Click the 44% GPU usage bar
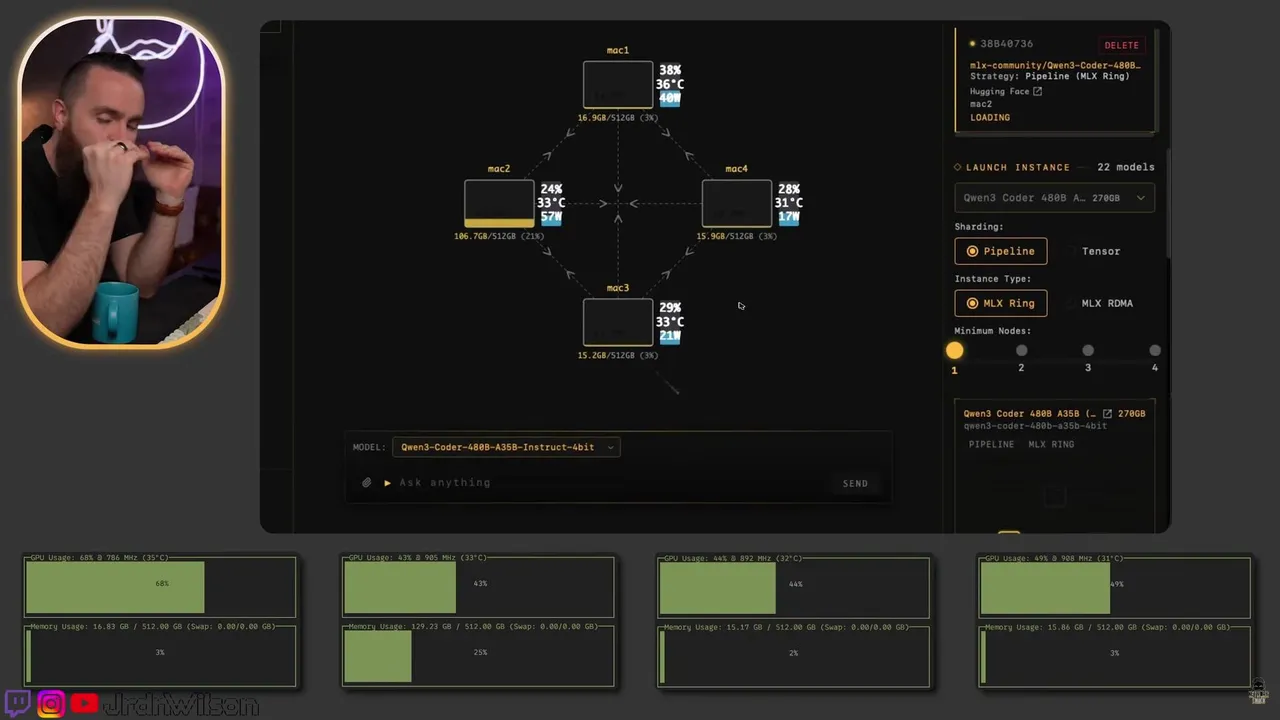 (x=794, y=587)
